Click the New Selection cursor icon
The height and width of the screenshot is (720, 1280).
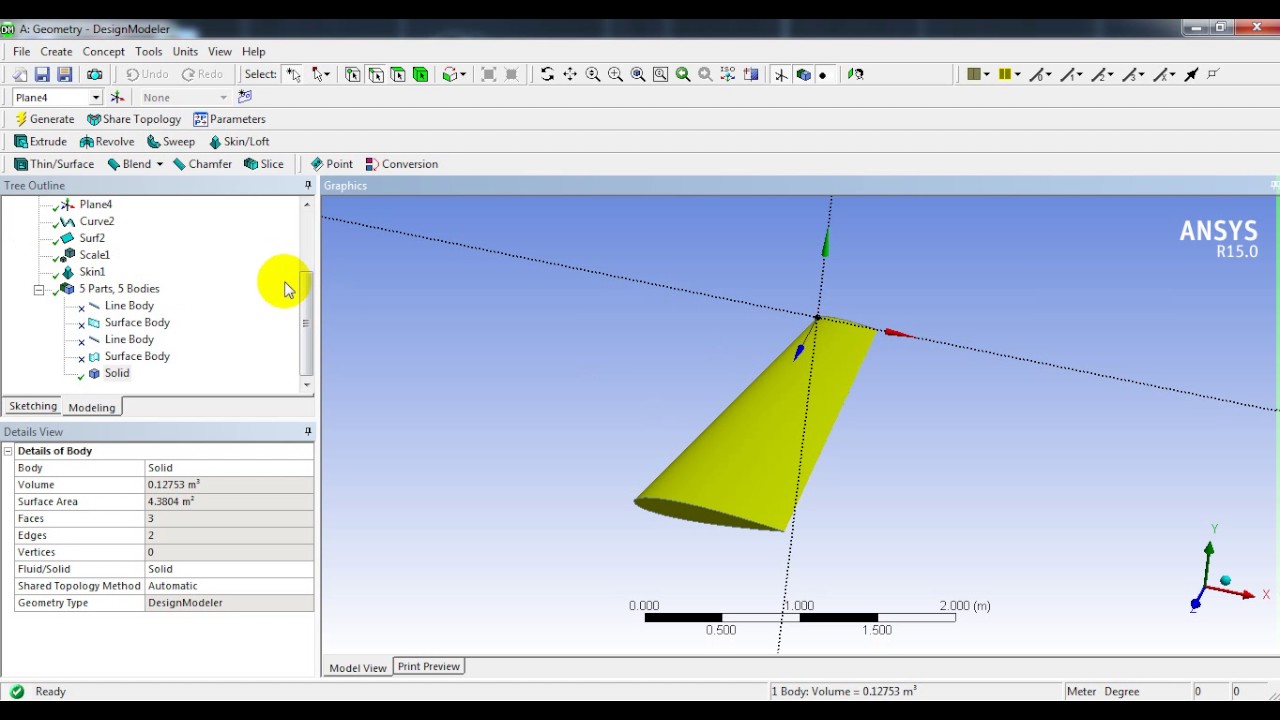click(293, 74)
